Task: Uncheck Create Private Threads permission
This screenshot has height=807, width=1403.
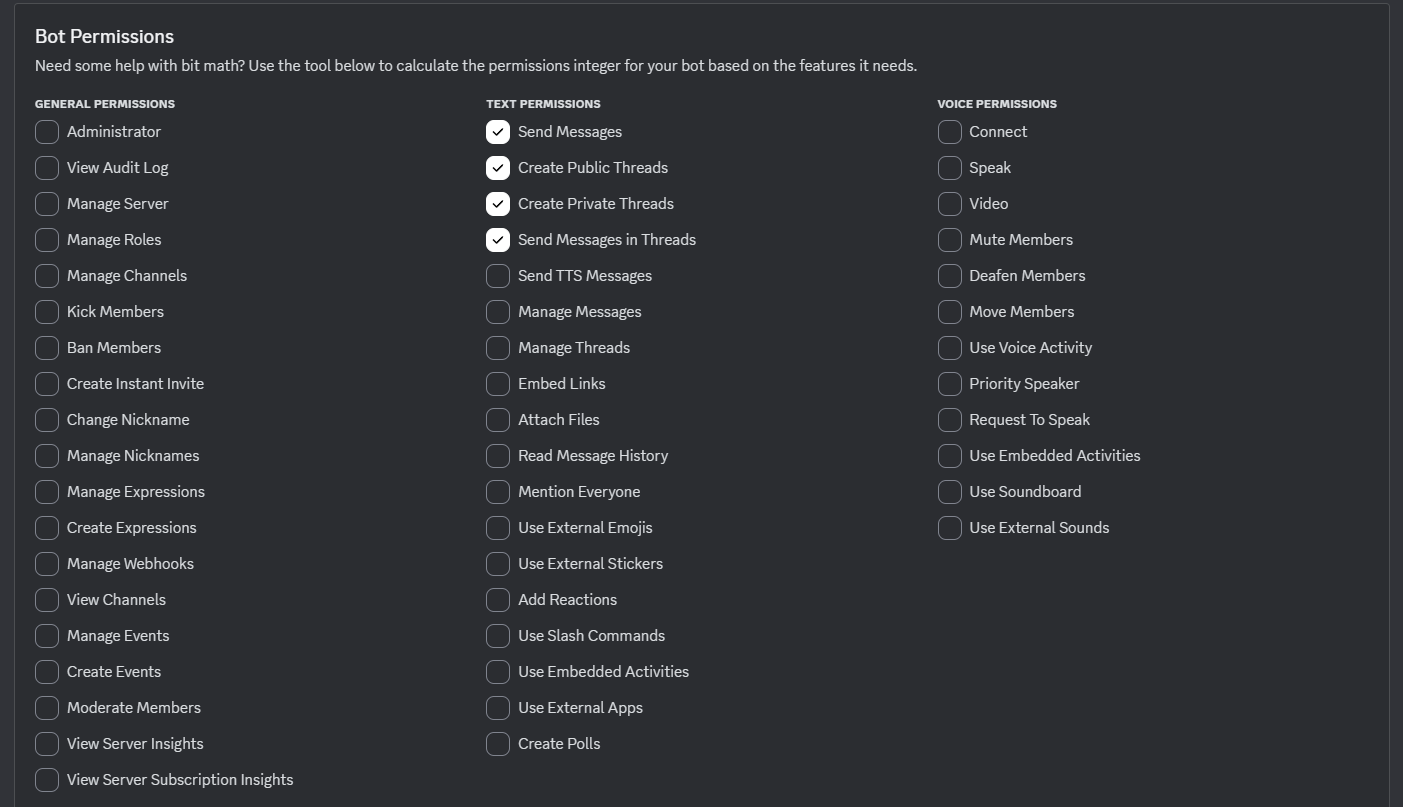Action: coord(498,204)
